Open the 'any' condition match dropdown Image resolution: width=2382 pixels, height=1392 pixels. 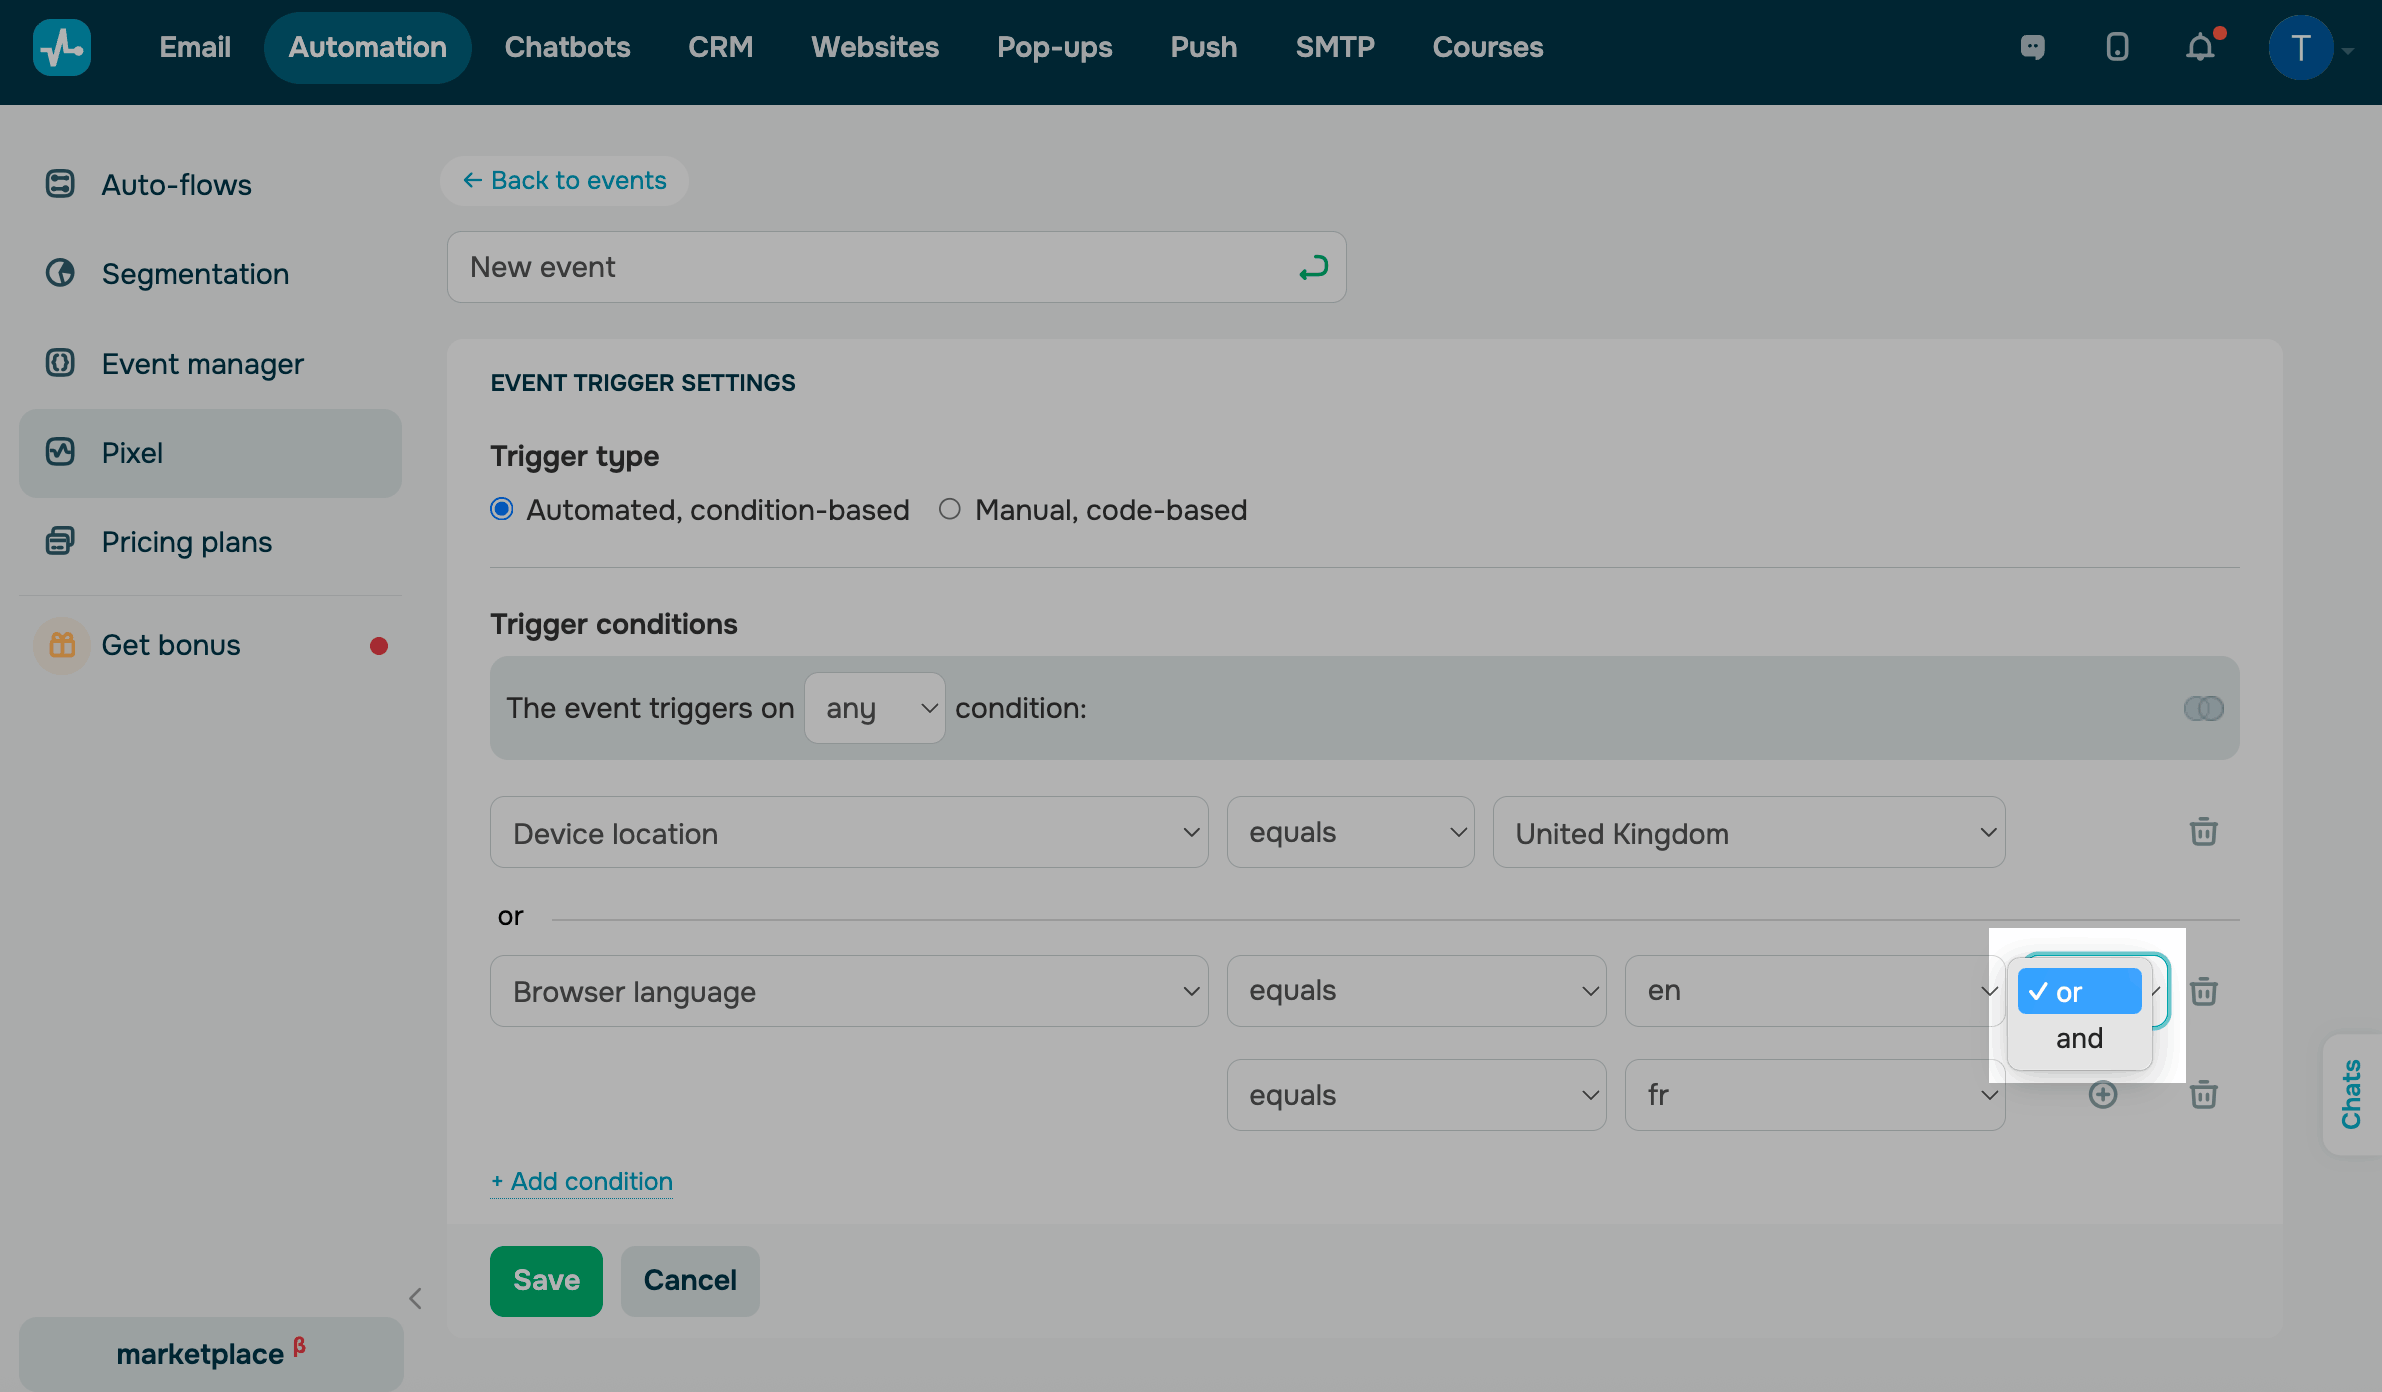click(x=874, y=708)
